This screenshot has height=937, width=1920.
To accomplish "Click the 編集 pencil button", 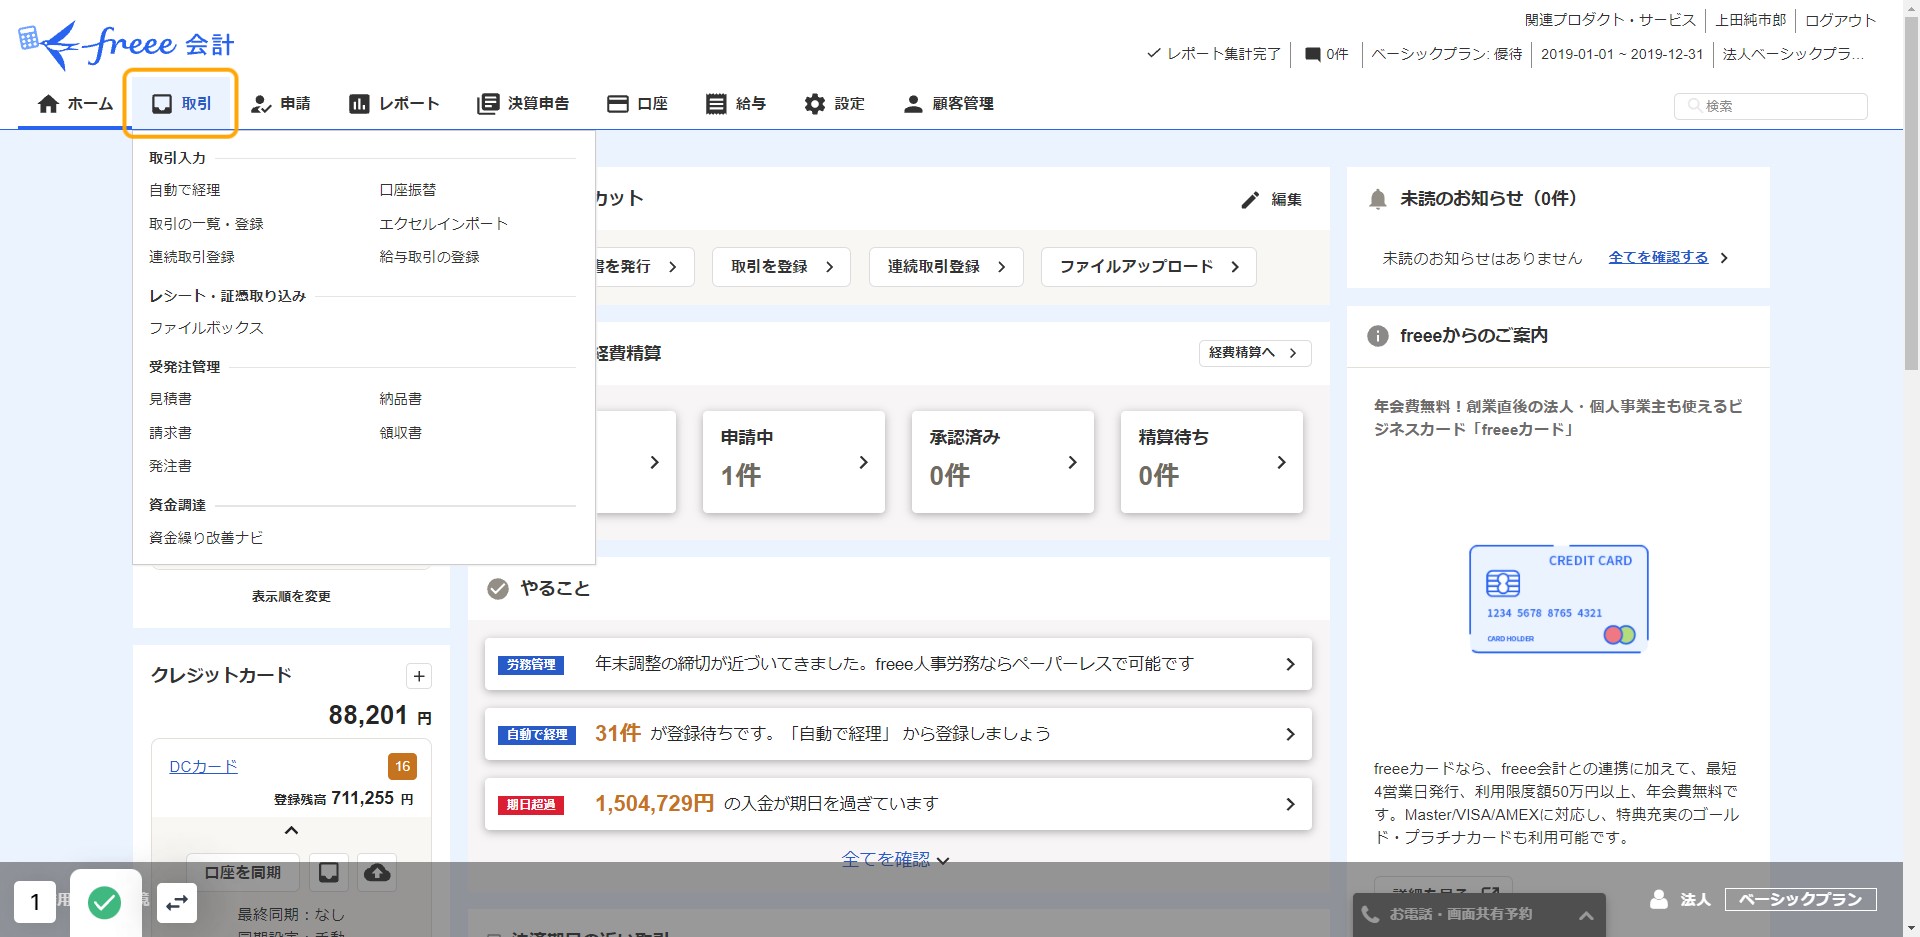I will [1271, 200].
